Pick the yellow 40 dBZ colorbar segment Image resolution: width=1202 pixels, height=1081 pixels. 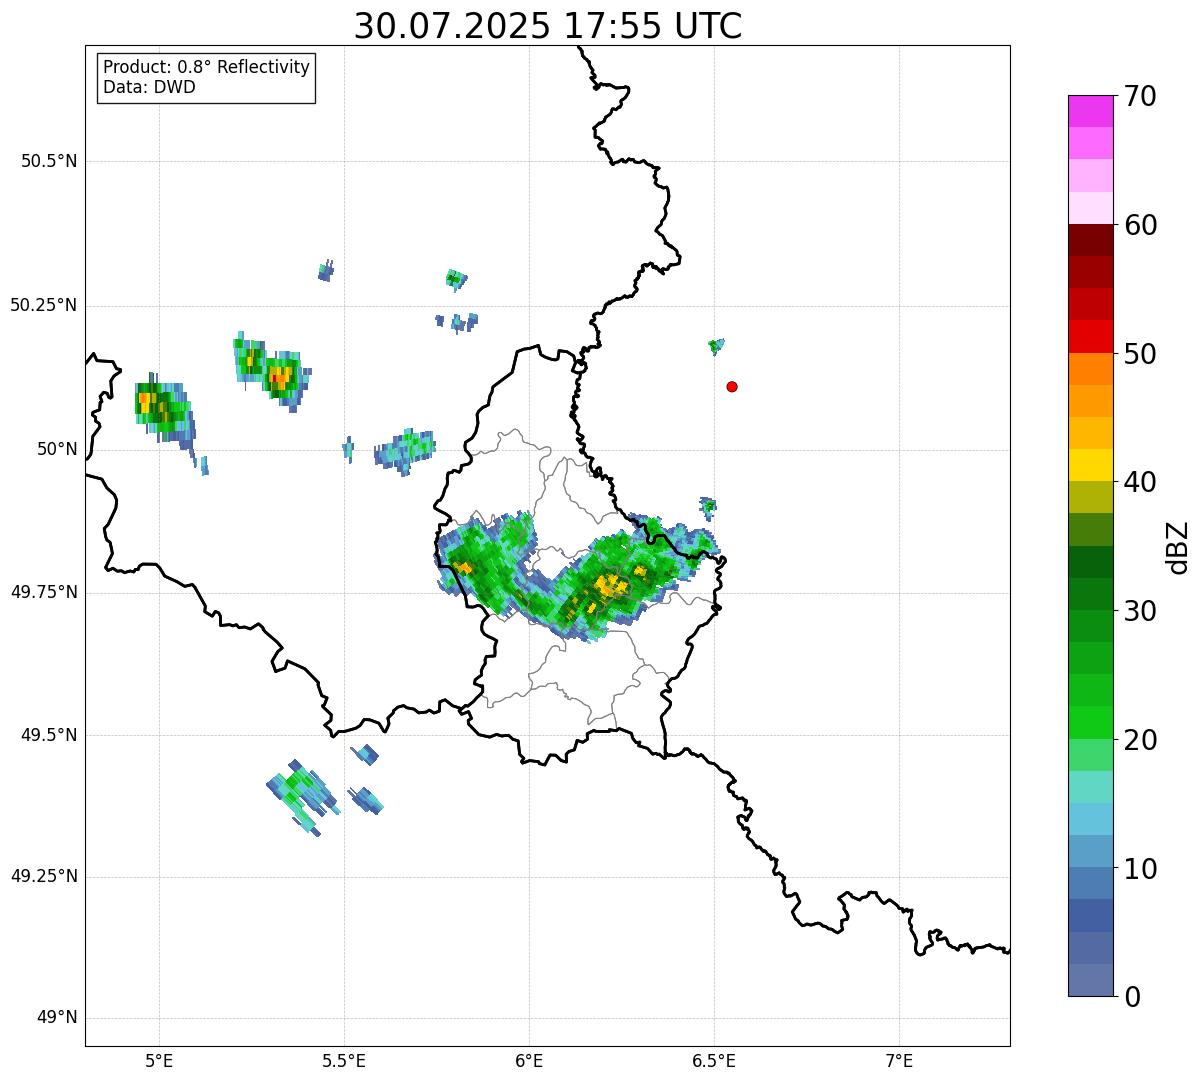click(1090, 465)
